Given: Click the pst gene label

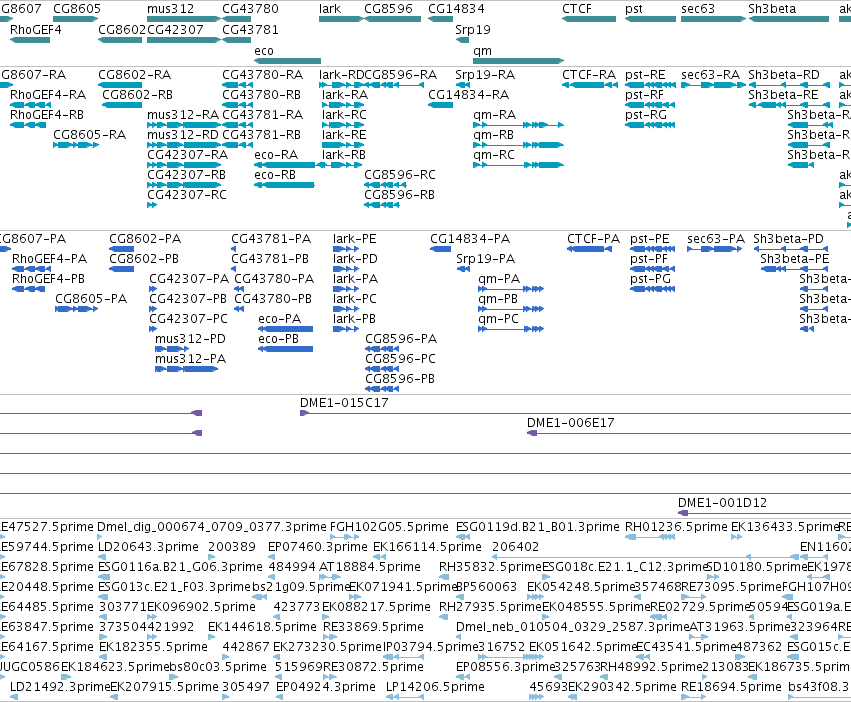Looking at the screenshot, I should [x=633, y=9].
